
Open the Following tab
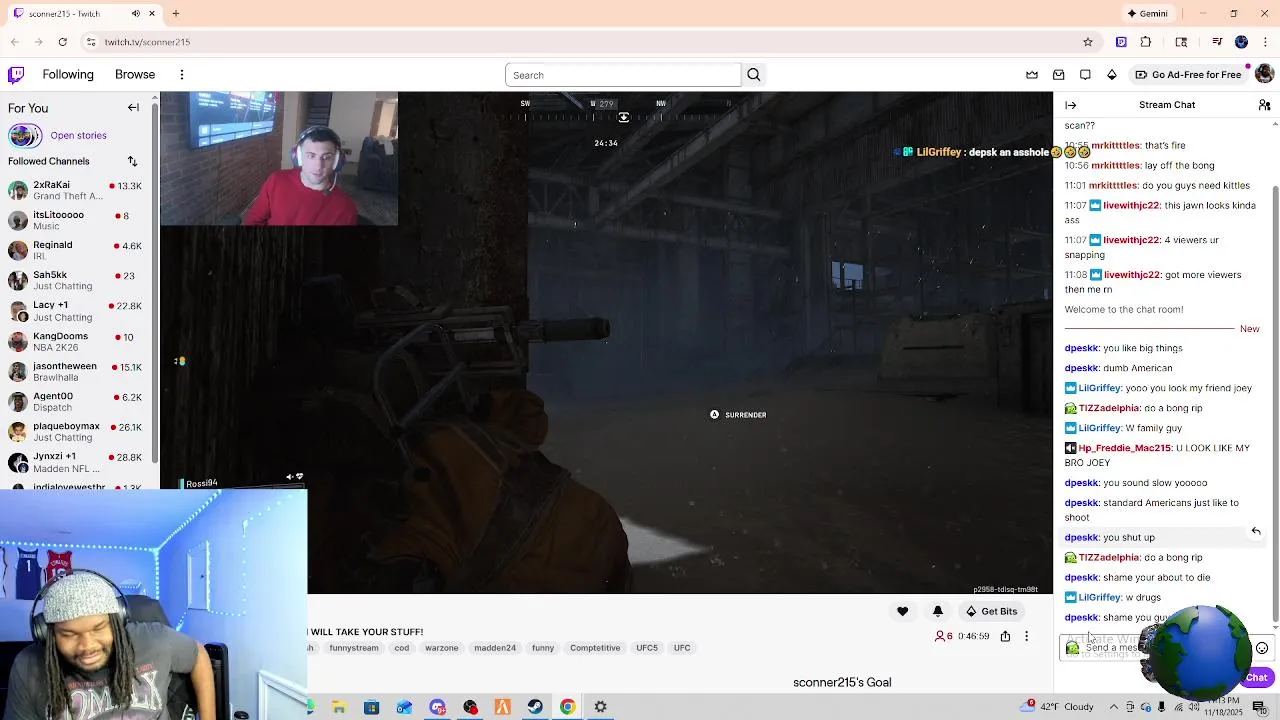(x=68, y=75)
